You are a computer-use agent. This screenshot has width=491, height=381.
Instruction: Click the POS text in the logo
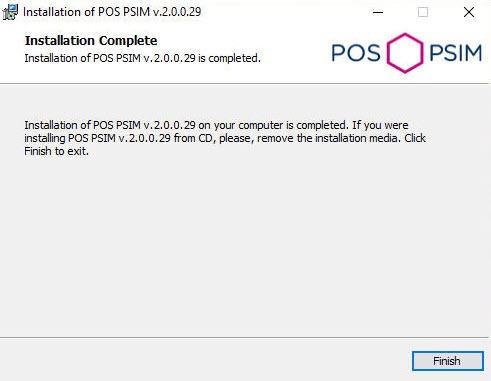(356, 53)
